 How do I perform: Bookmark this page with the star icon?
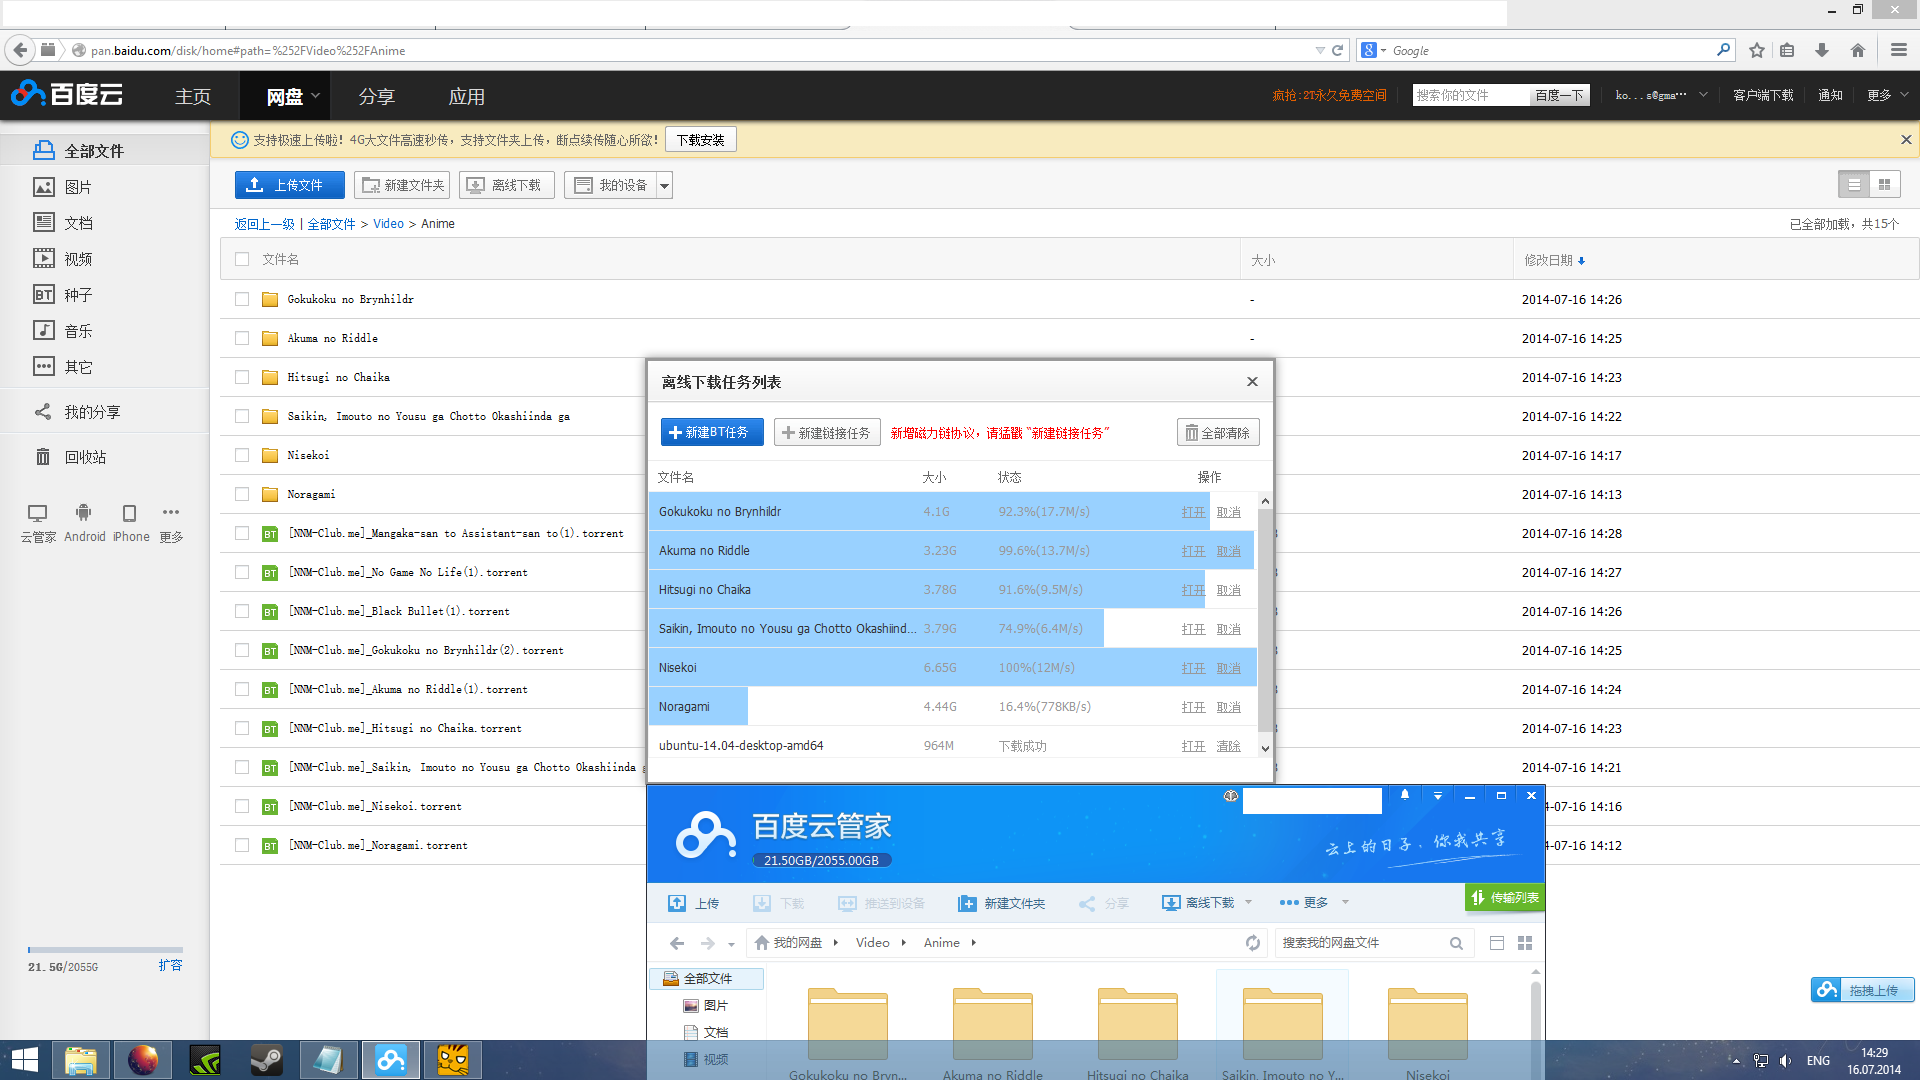point(1757,50)
